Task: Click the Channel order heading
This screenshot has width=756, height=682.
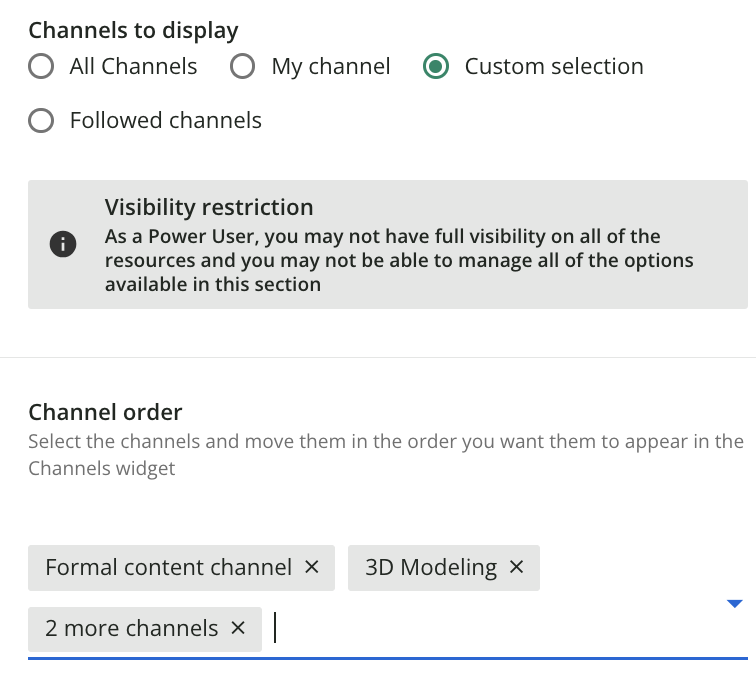Action: pyautogui.click(x=106, y=412)
